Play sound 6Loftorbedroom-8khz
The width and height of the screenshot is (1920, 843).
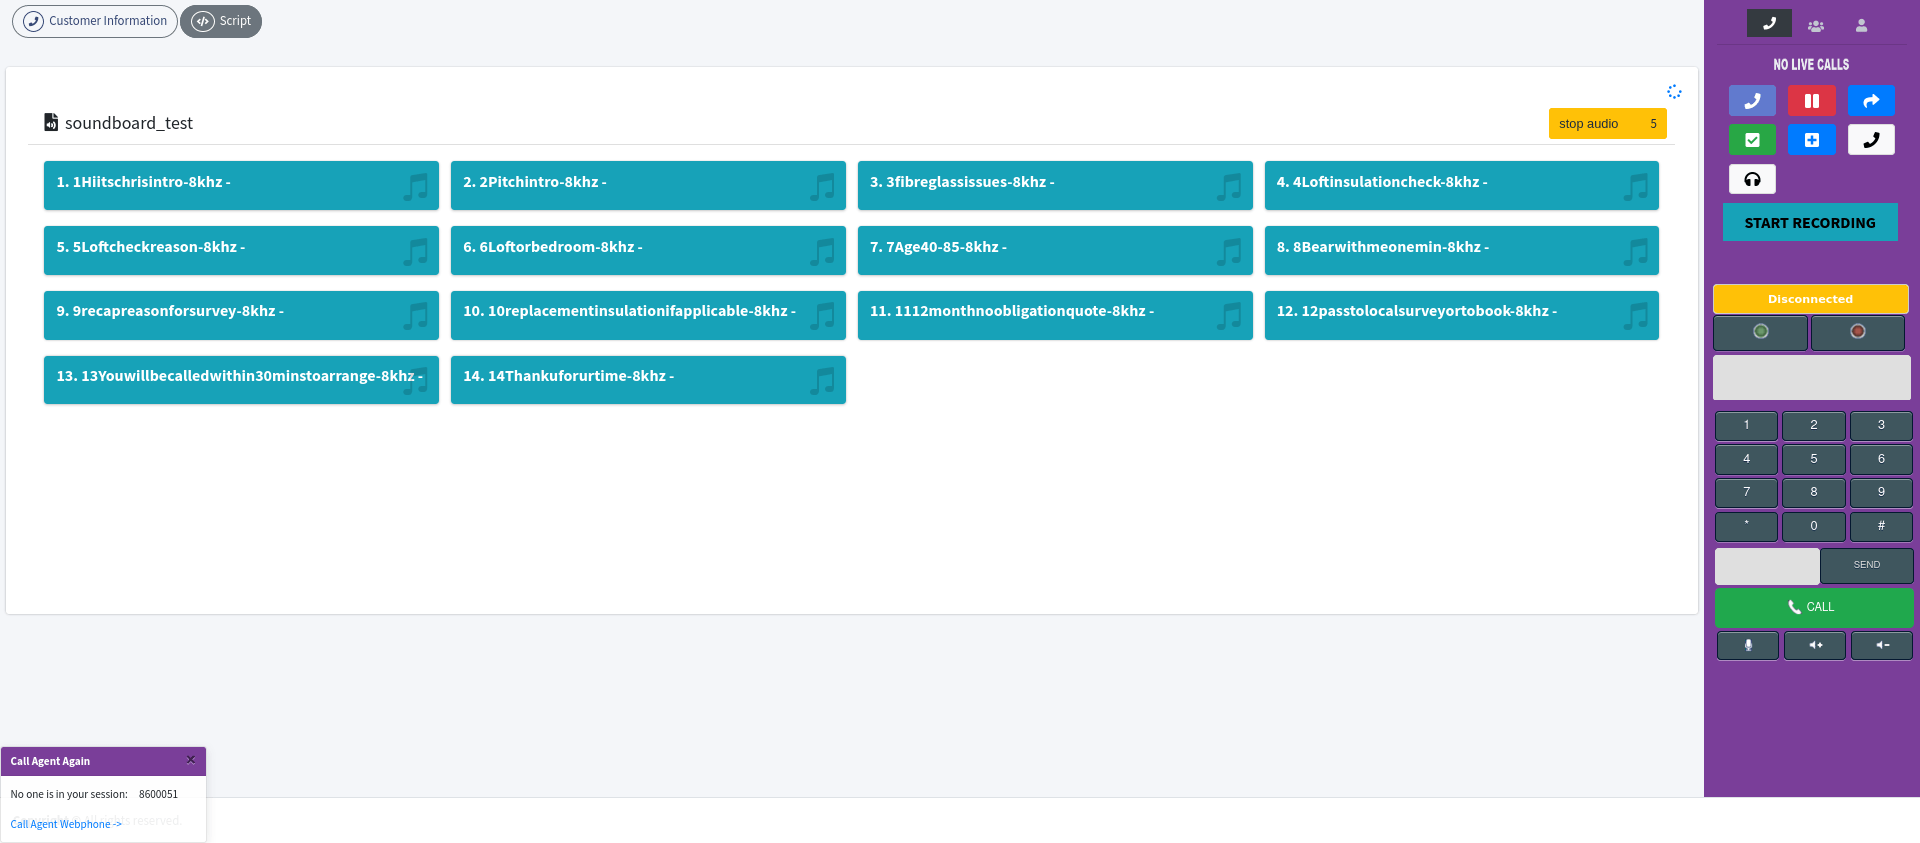pyautogui.click(x=648, y=250)
